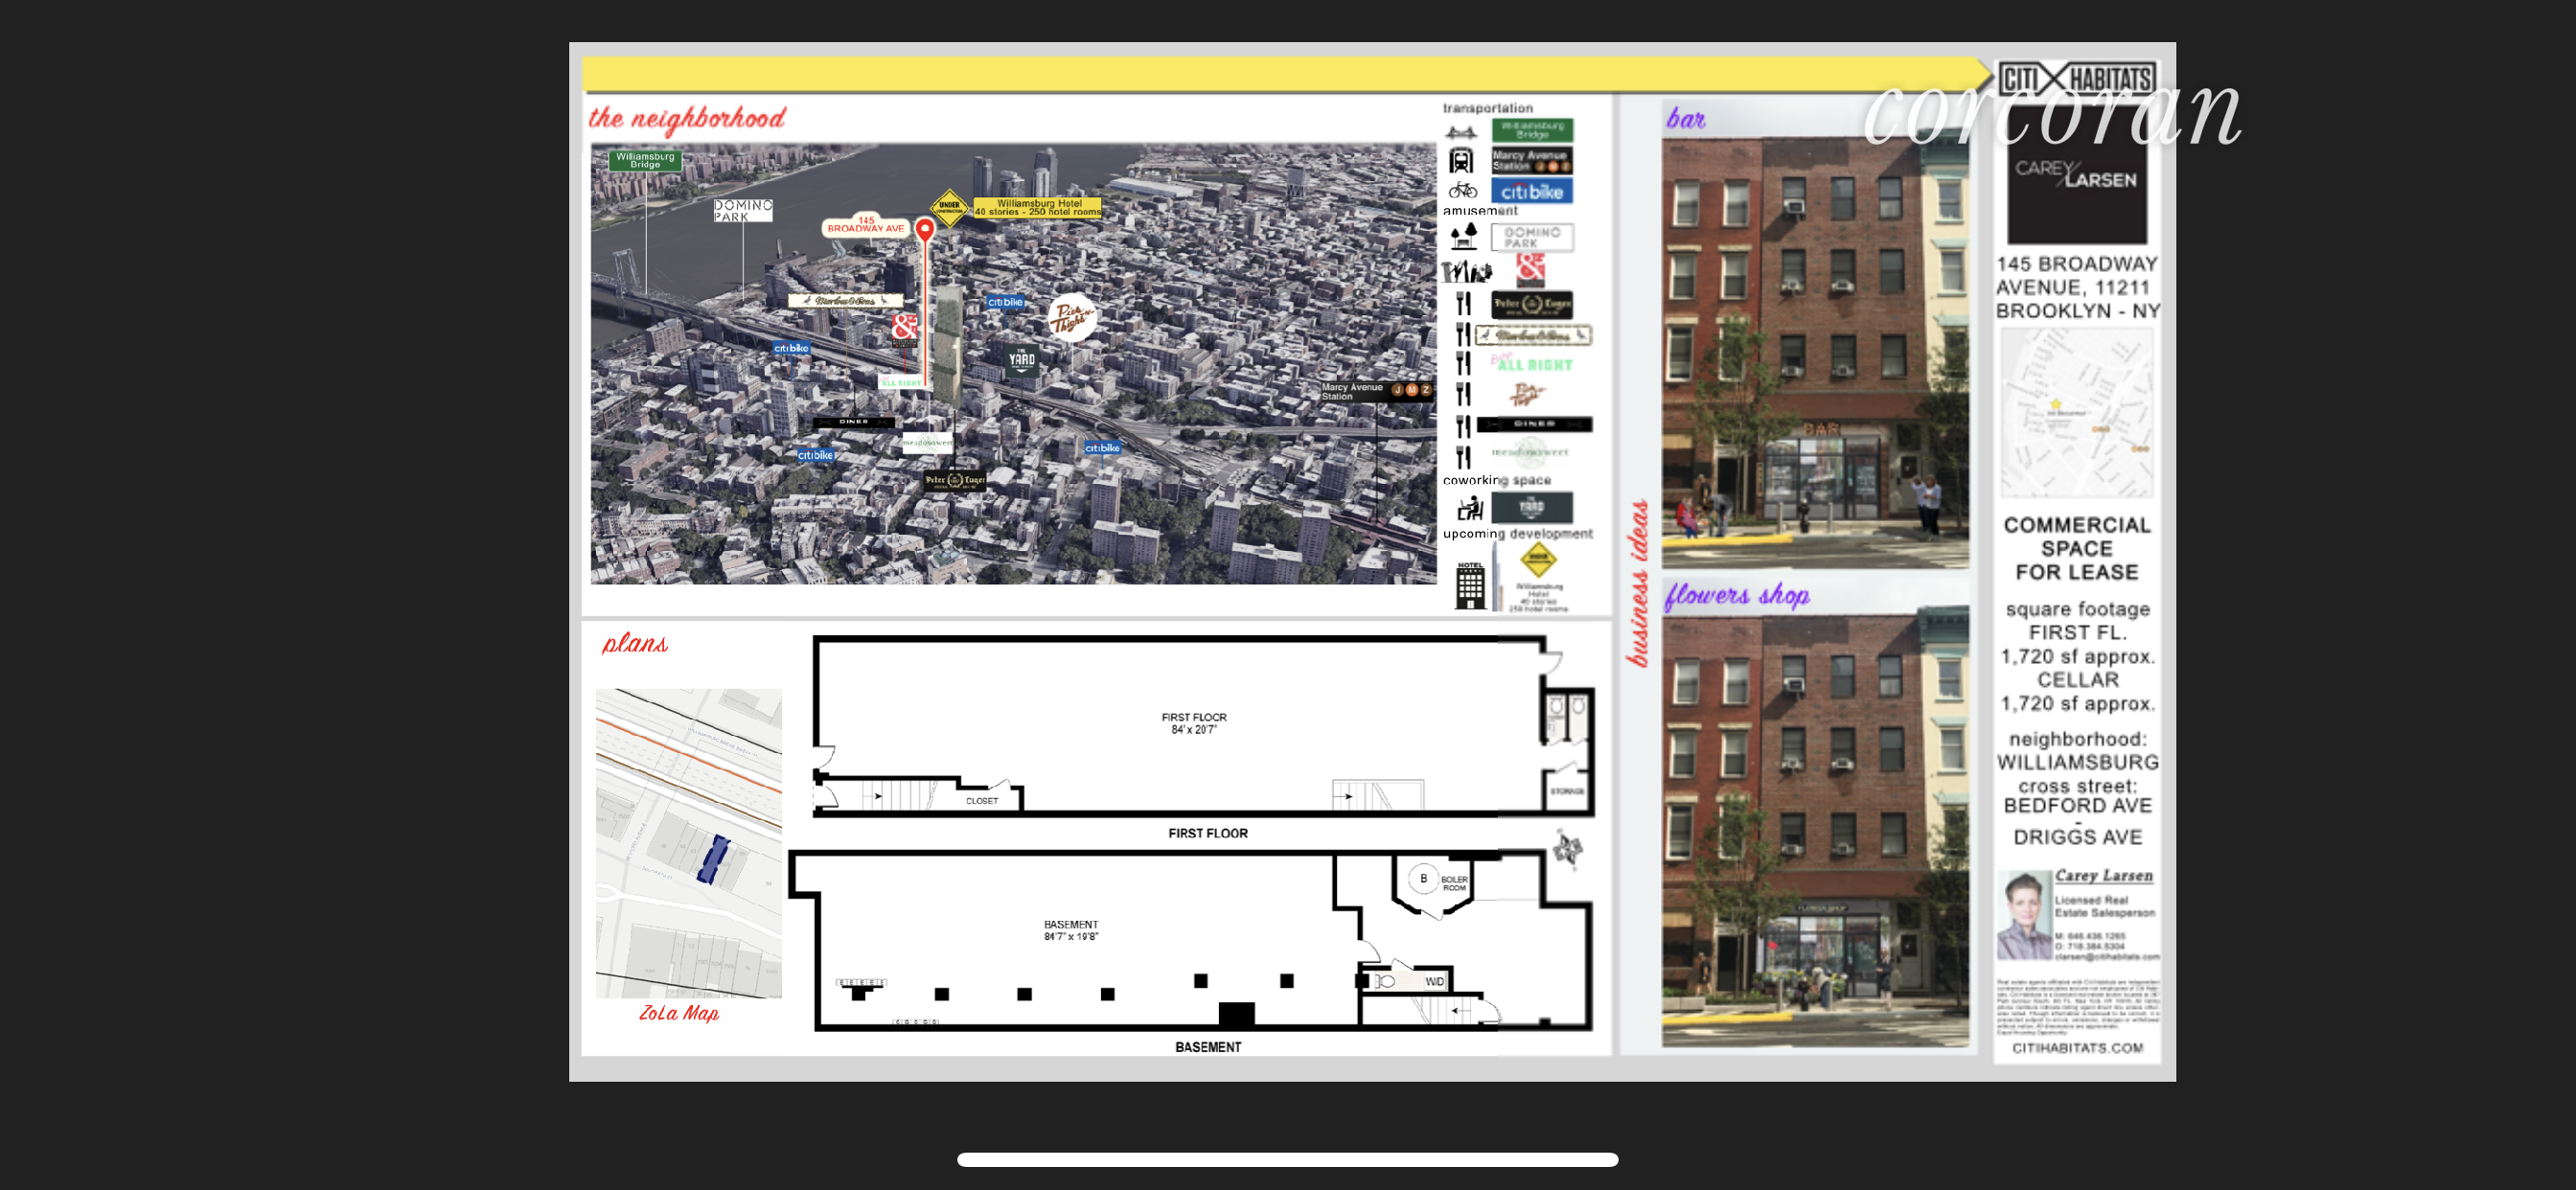Click the yellow banner bar at top

[x=1280, y=74]
